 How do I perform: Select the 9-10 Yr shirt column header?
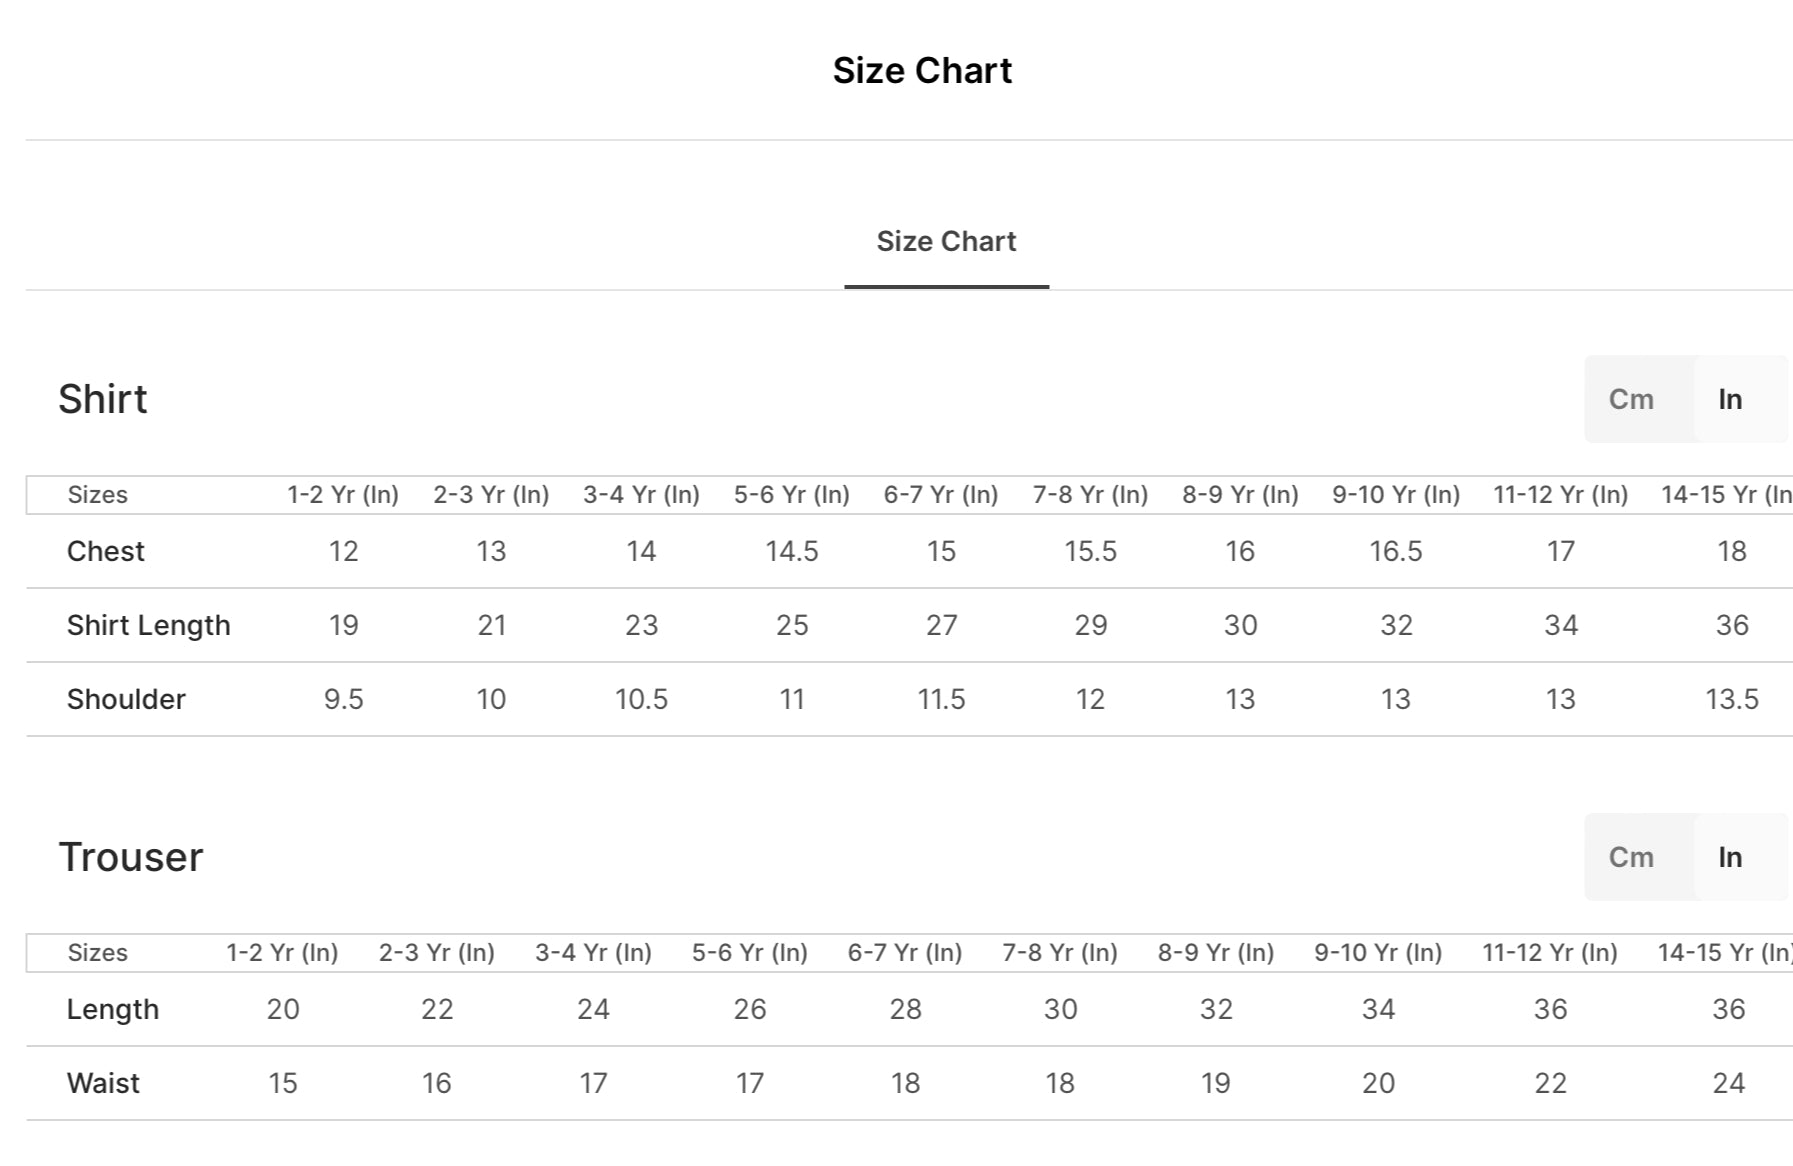point(1396,495)
